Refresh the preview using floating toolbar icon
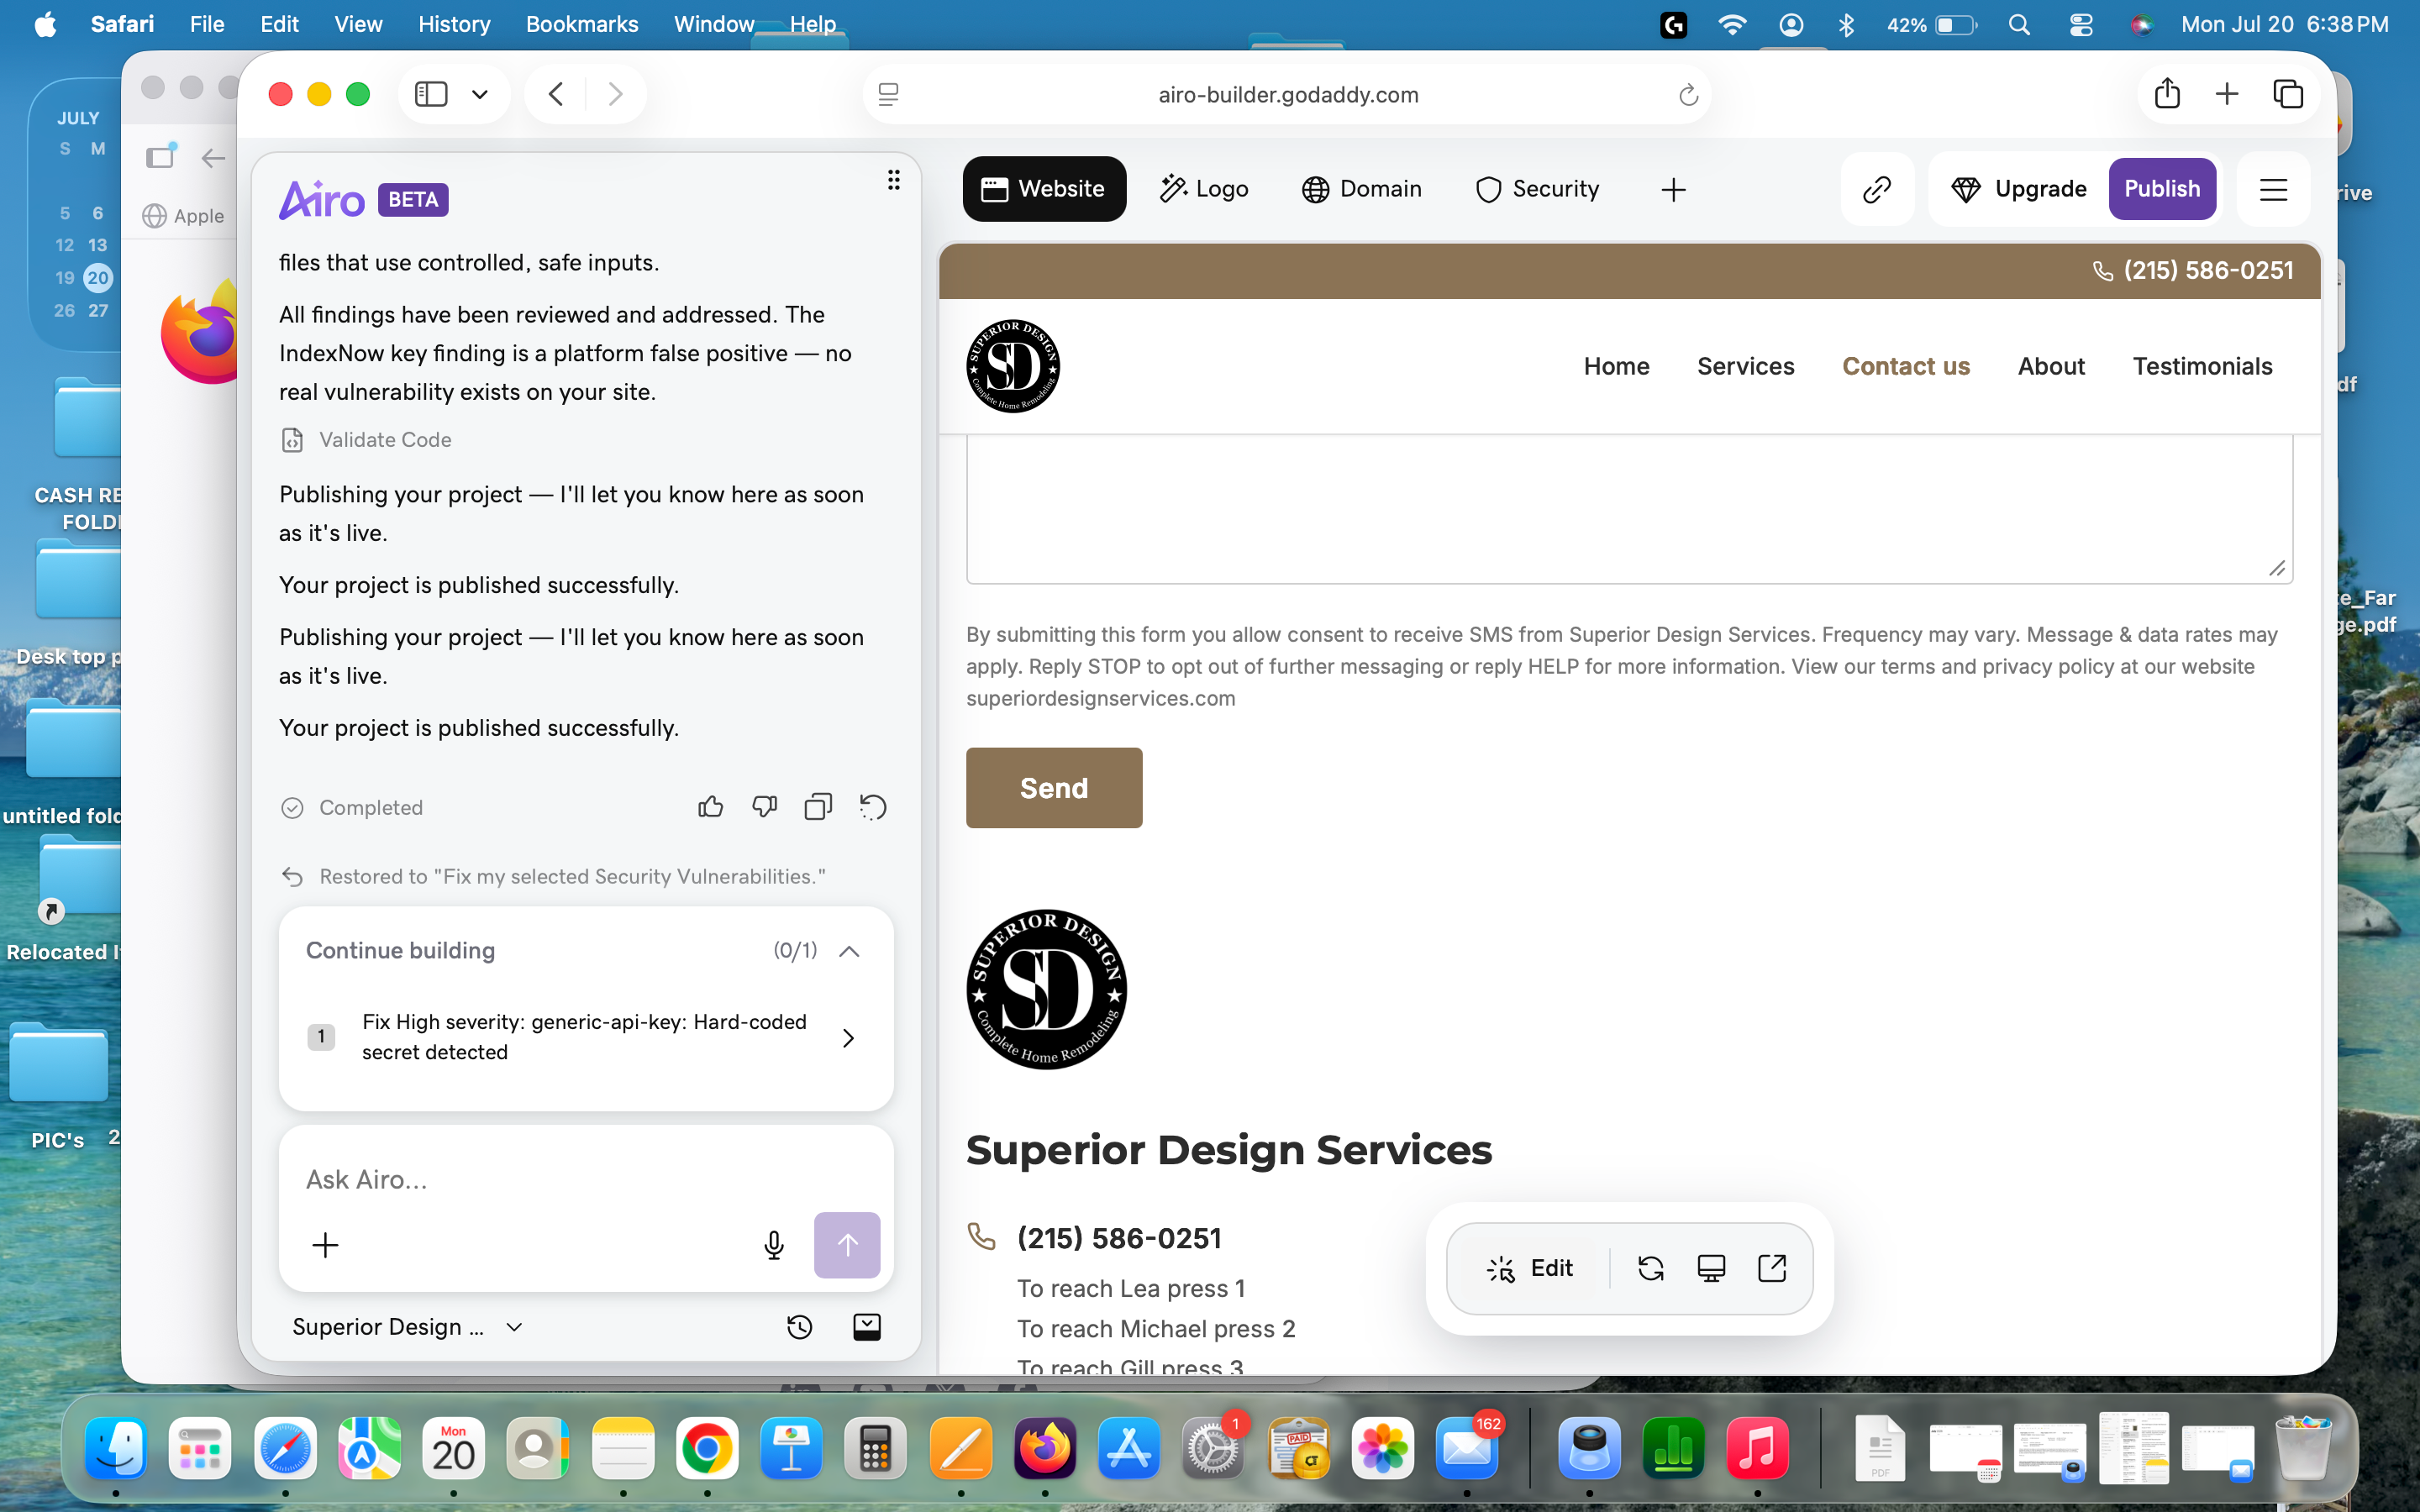 pos(1651,1268)
